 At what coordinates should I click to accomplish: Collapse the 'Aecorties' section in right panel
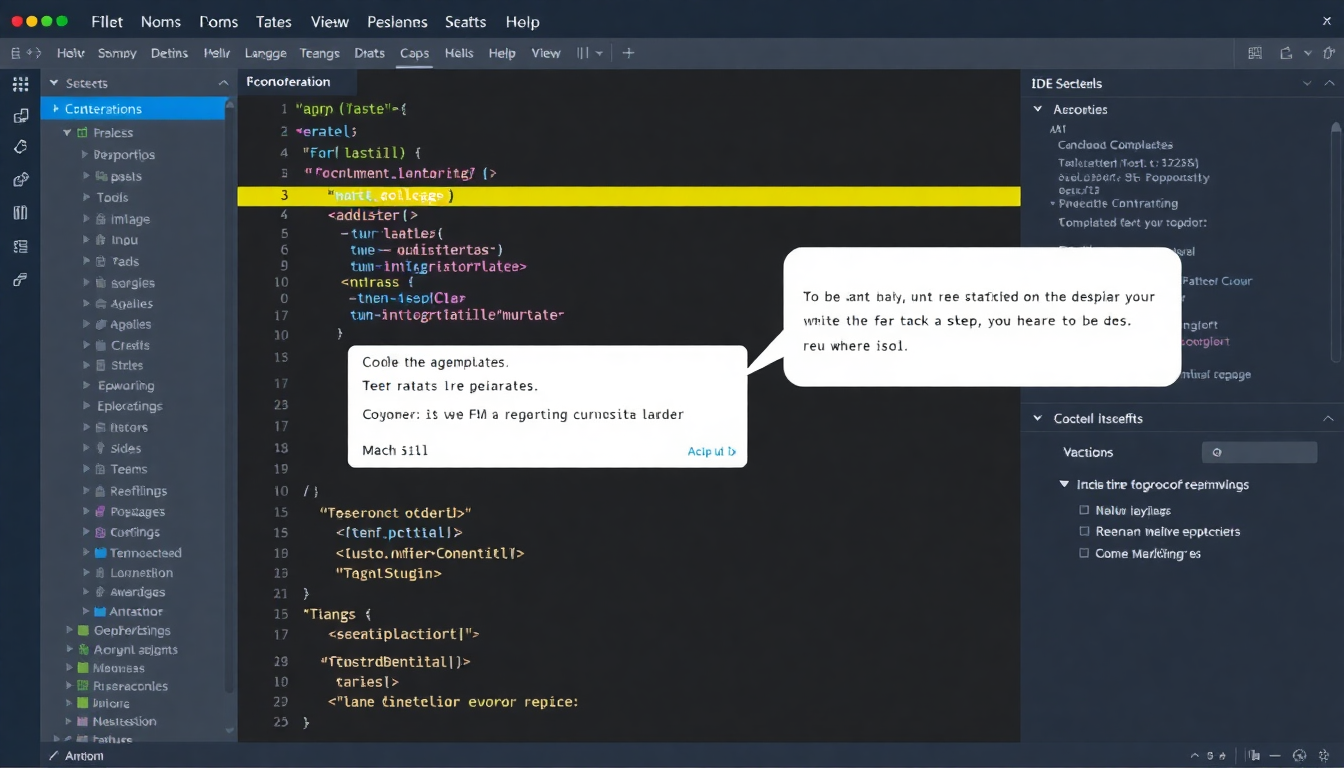tap(1038, 109)
